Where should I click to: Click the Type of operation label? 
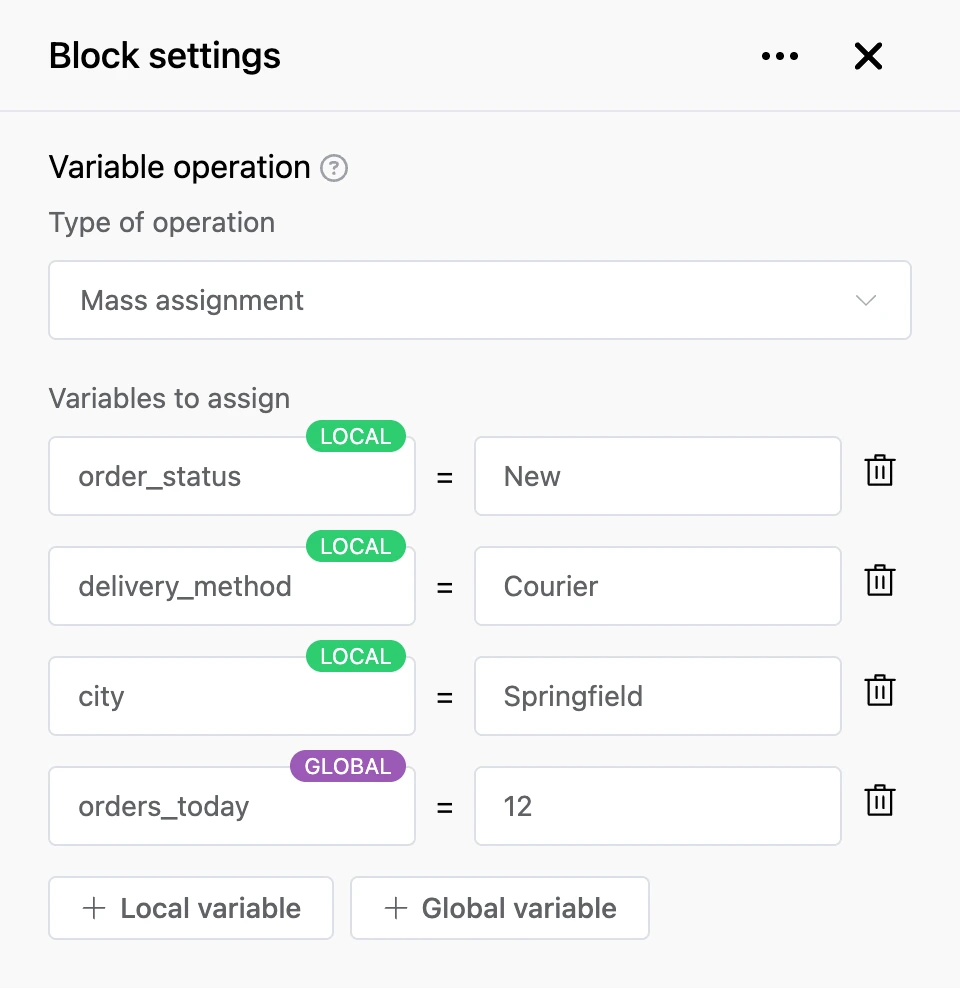pos(162,222)
